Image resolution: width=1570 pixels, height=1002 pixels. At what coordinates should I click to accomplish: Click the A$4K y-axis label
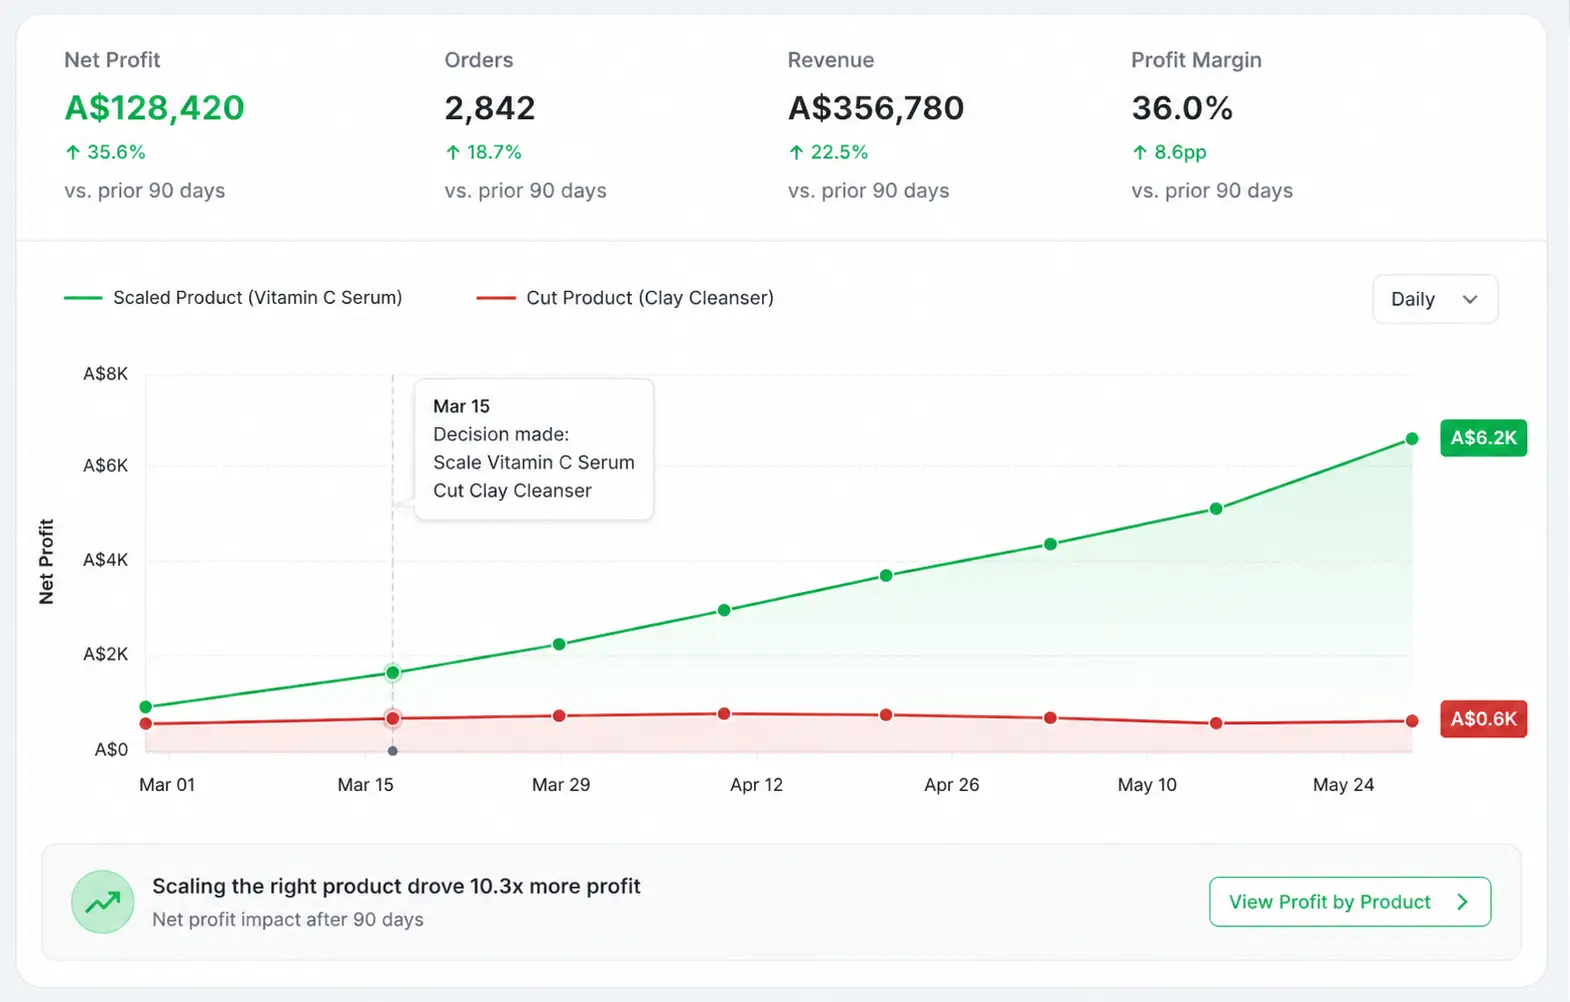coord(105,560)
